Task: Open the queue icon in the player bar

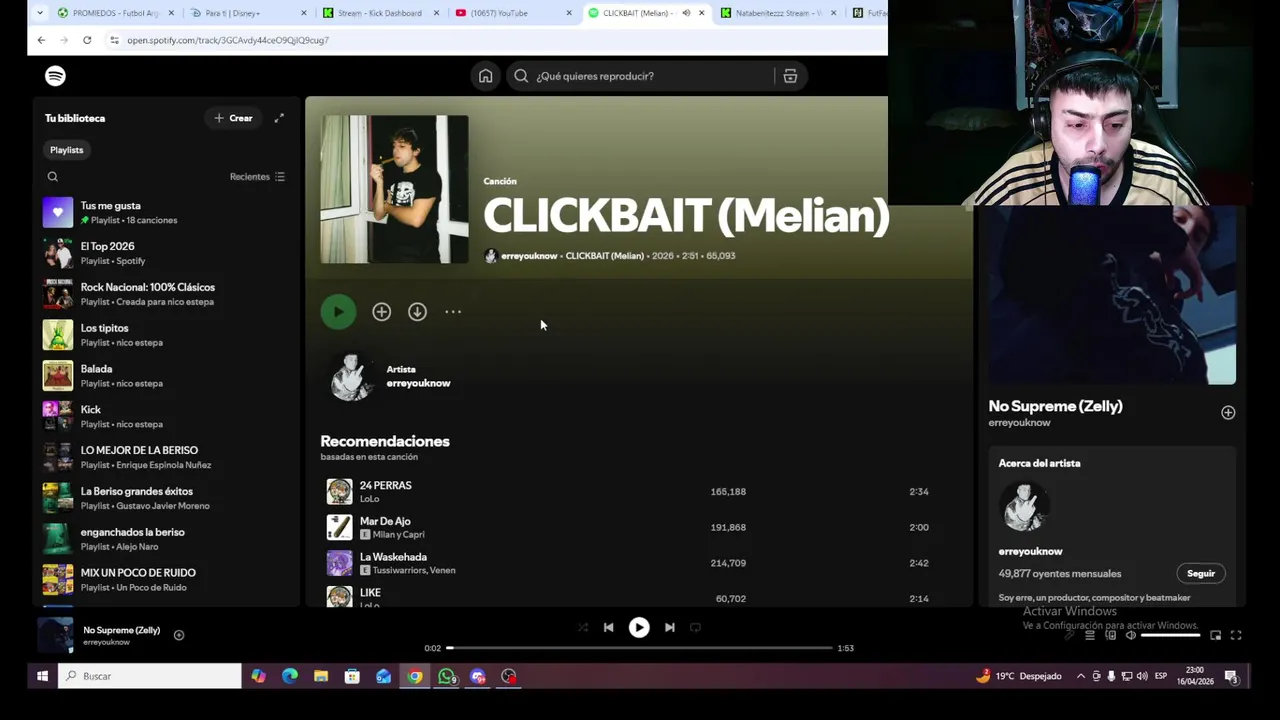Action: click(x=1090, y=635)
